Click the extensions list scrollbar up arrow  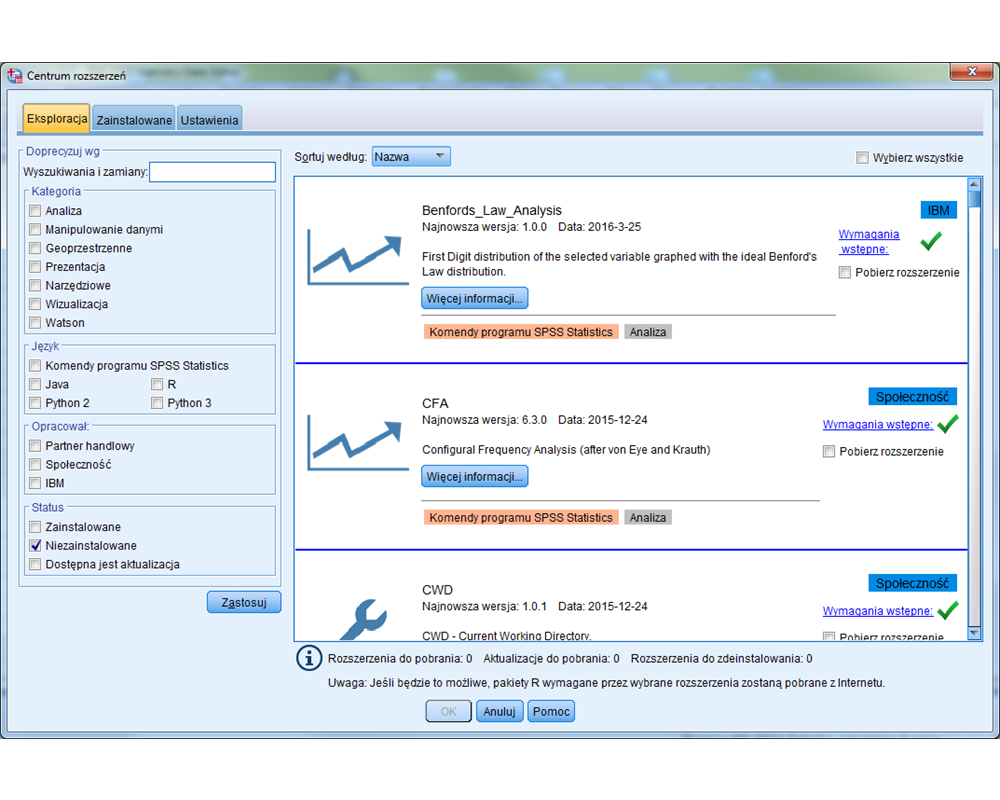click(x=974, y=184)
